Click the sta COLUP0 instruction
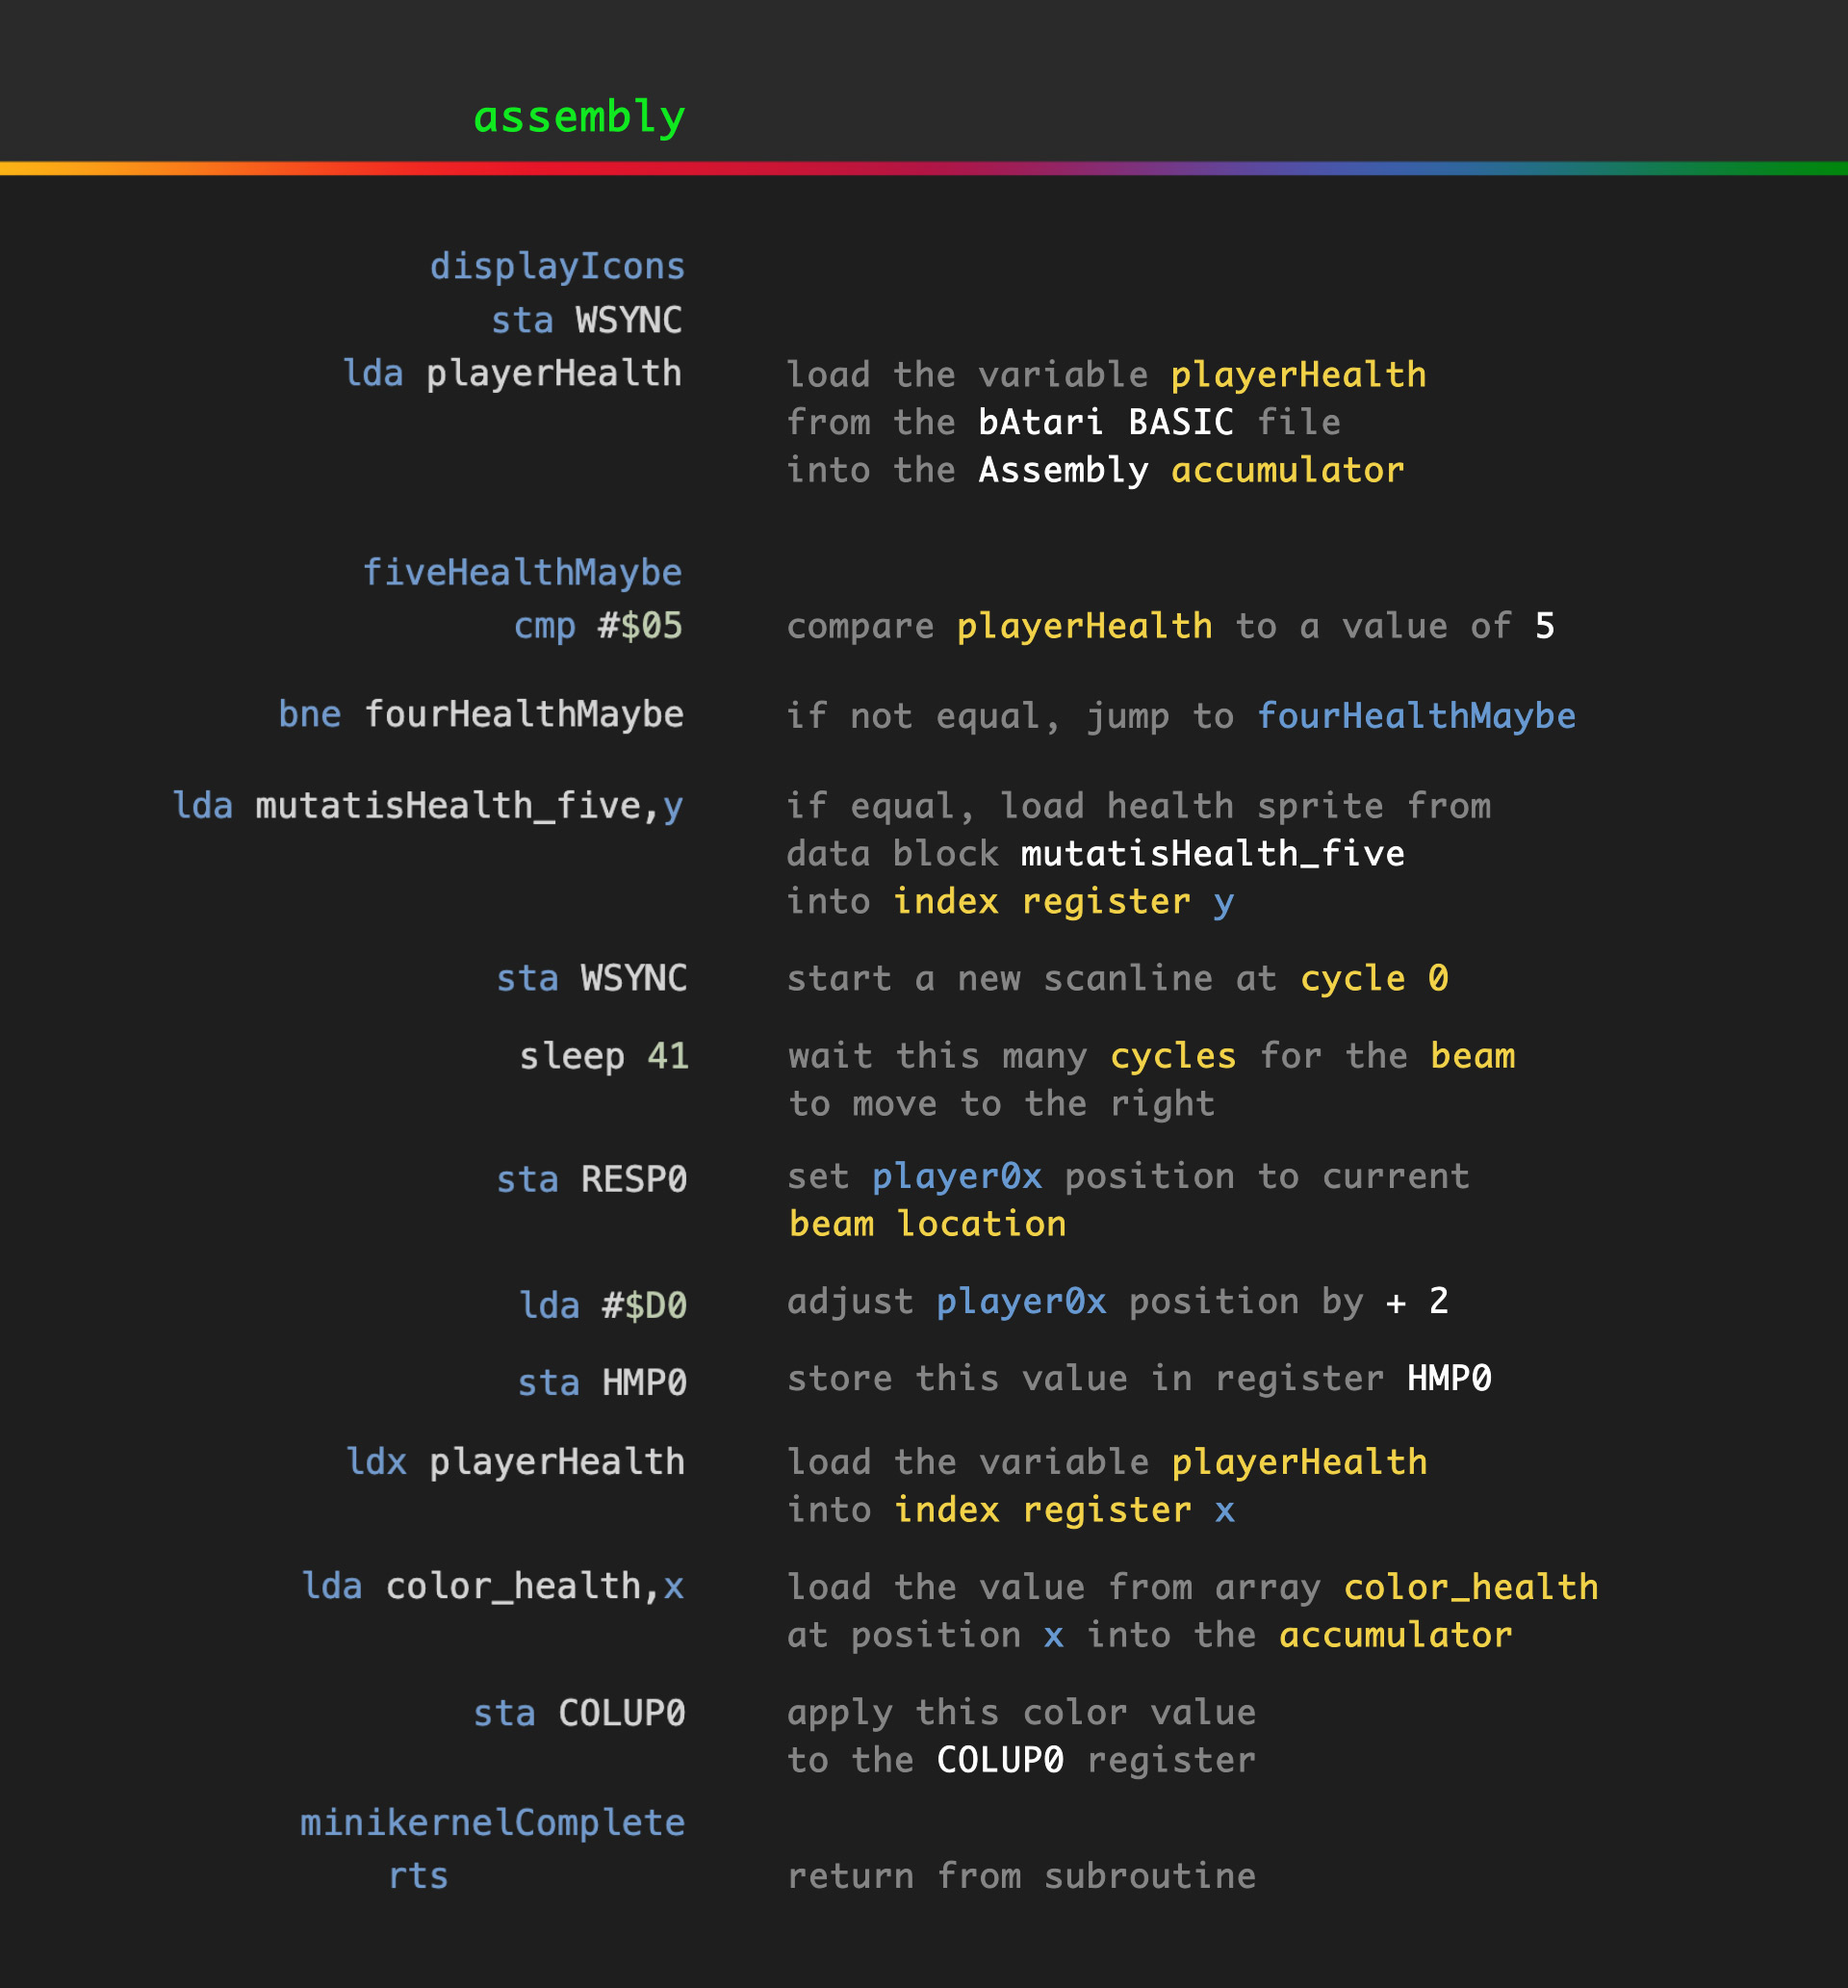 (x=581, y=1712)
